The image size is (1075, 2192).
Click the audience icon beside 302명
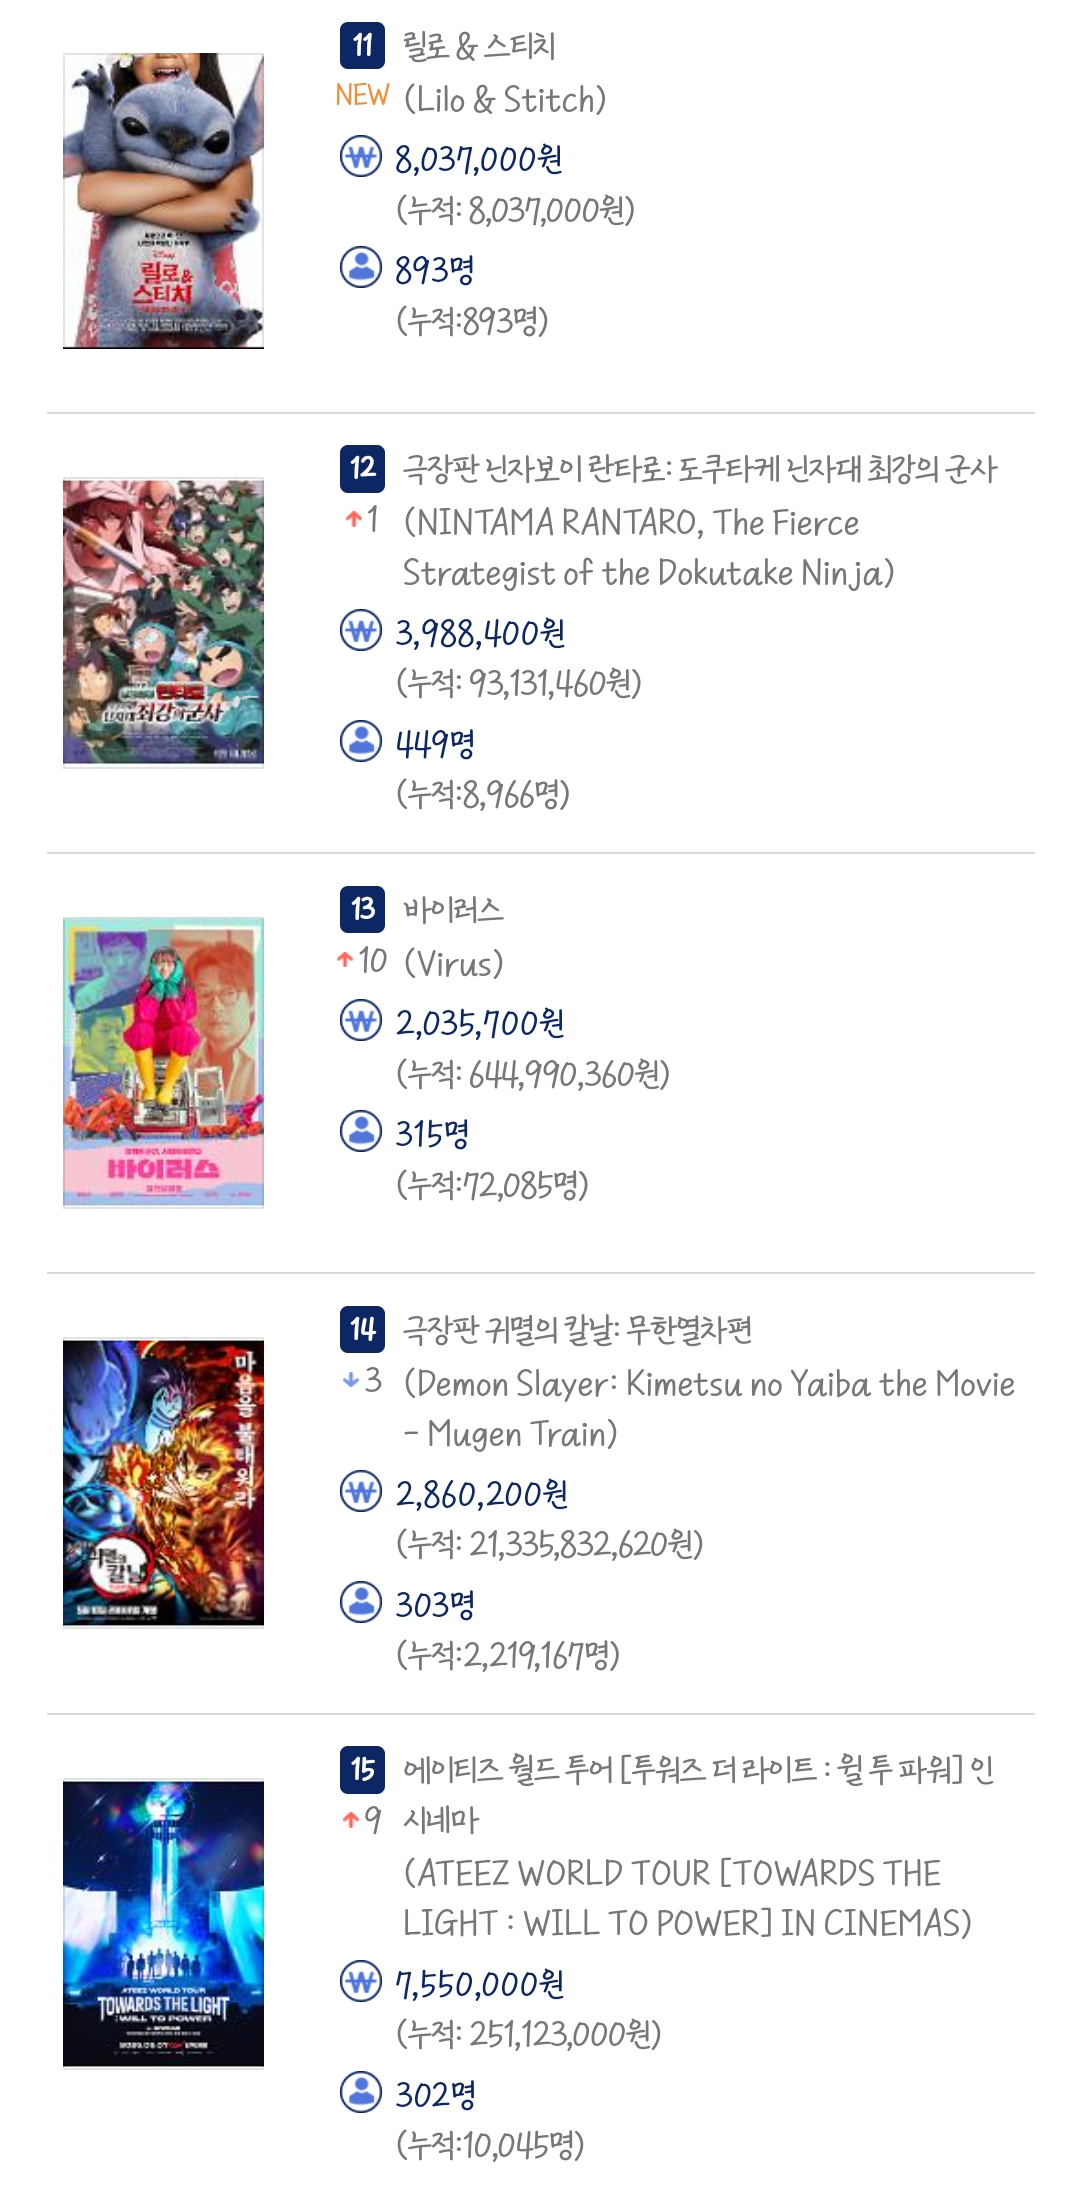point(361,2091)
